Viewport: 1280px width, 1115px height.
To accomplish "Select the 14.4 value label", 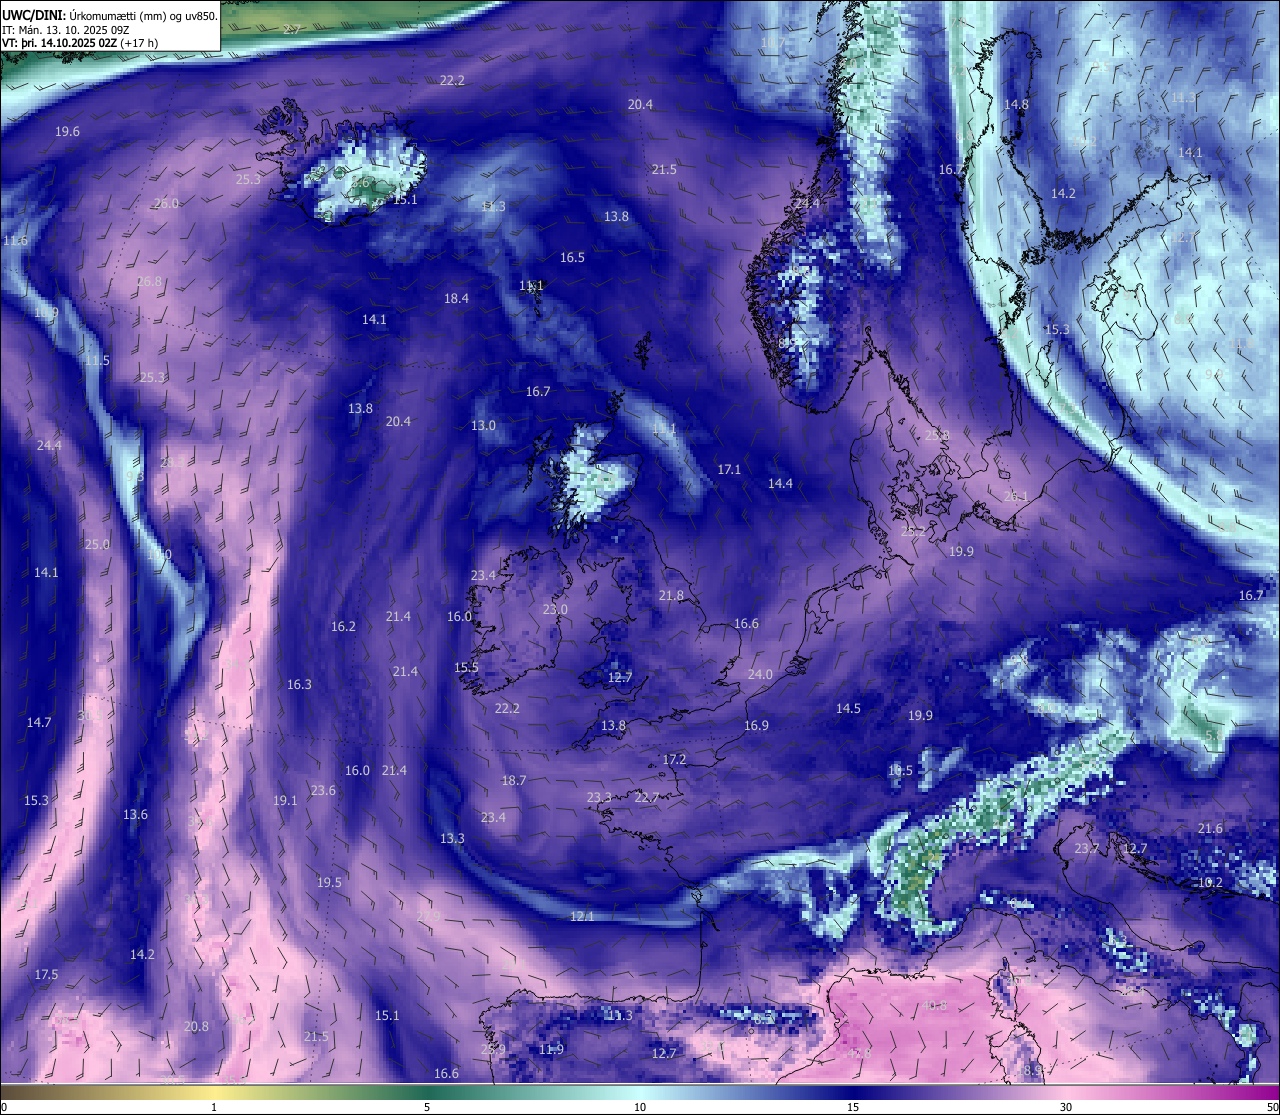I will point(780,483).
